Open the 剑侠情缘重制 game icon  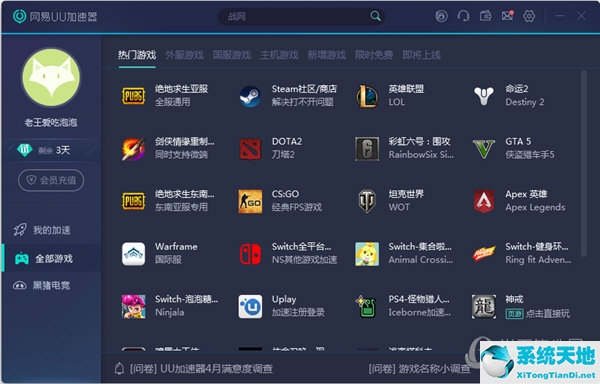(134, 148)
